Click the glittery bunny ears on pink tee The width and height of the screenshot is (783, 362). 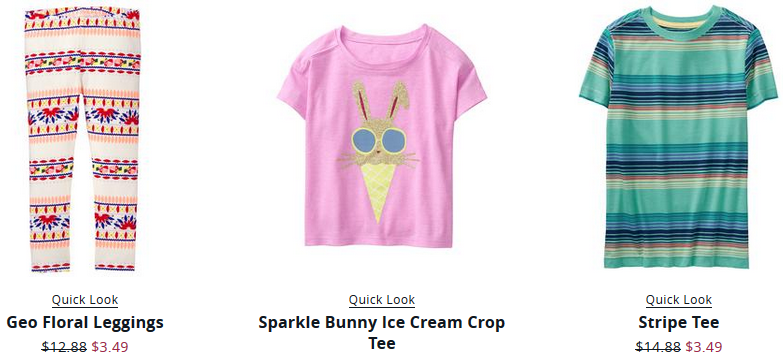pos(383,103)
